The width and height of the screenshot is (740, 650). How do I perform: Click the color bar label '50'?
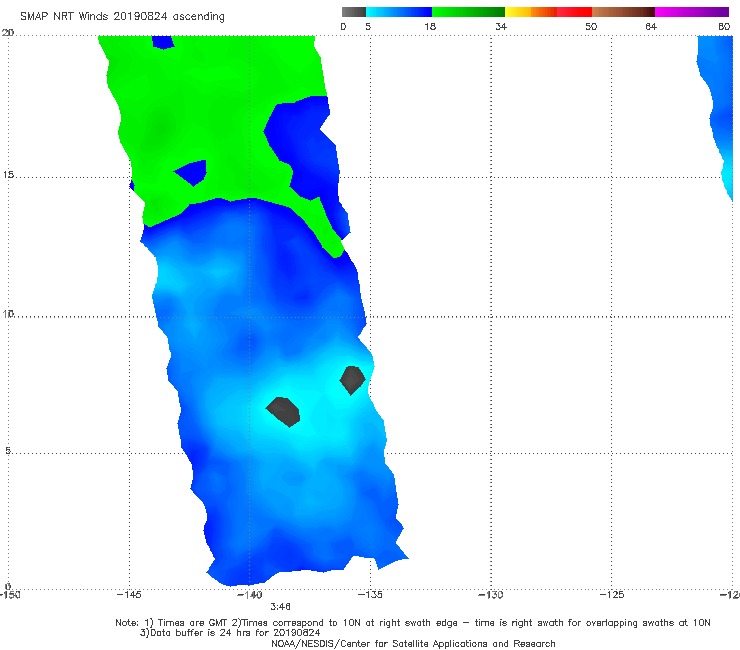[591, 26]
